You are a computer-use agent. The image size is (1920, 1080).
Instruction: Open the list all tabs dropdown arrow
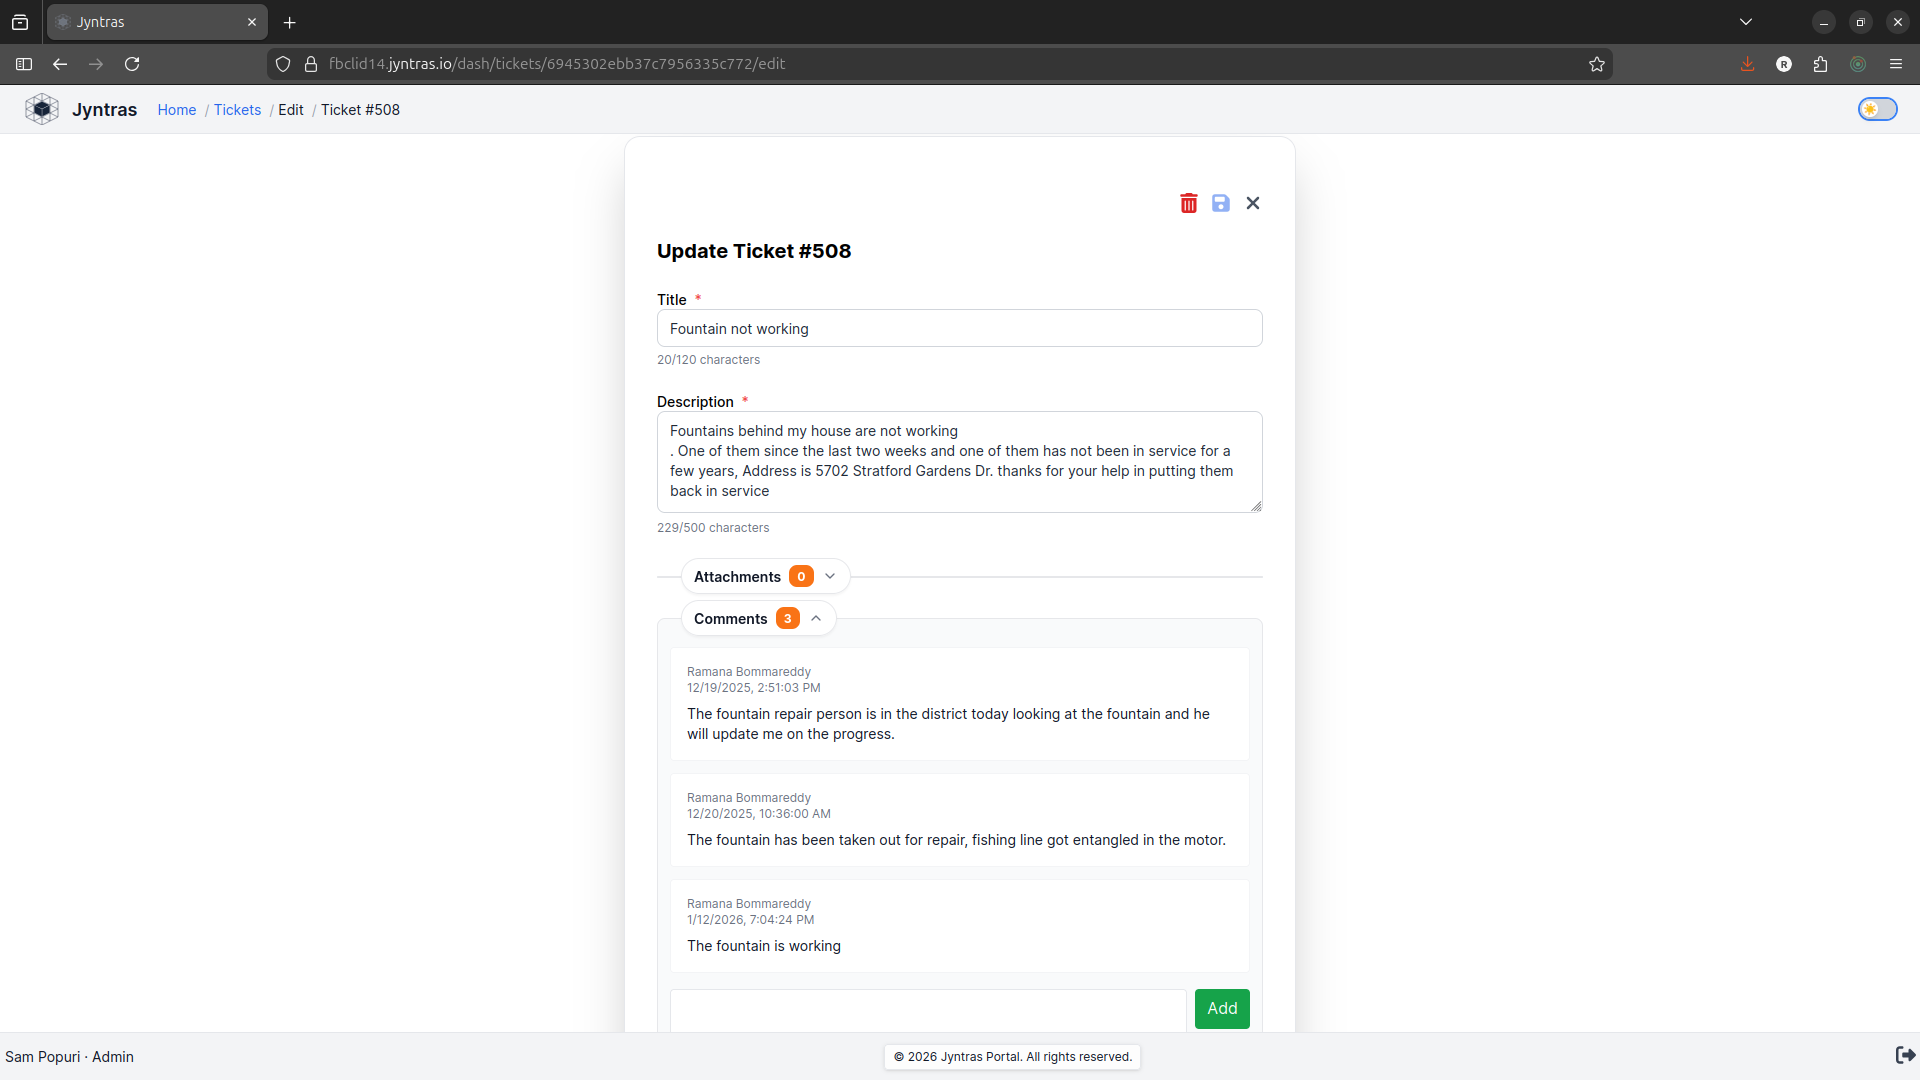[x=1745, y=22]
